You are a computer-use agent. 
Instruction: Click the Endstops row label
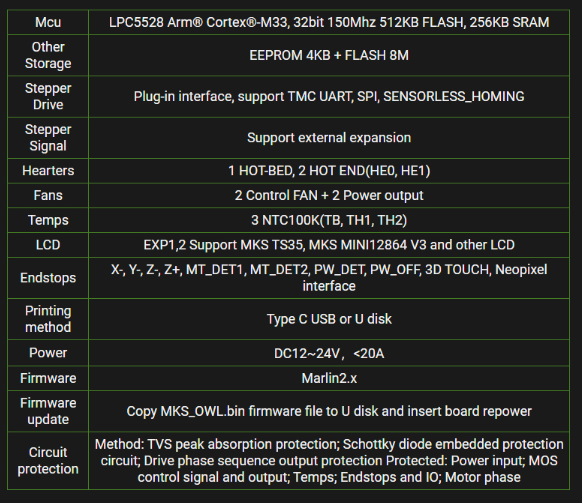(x=48, y=278)
